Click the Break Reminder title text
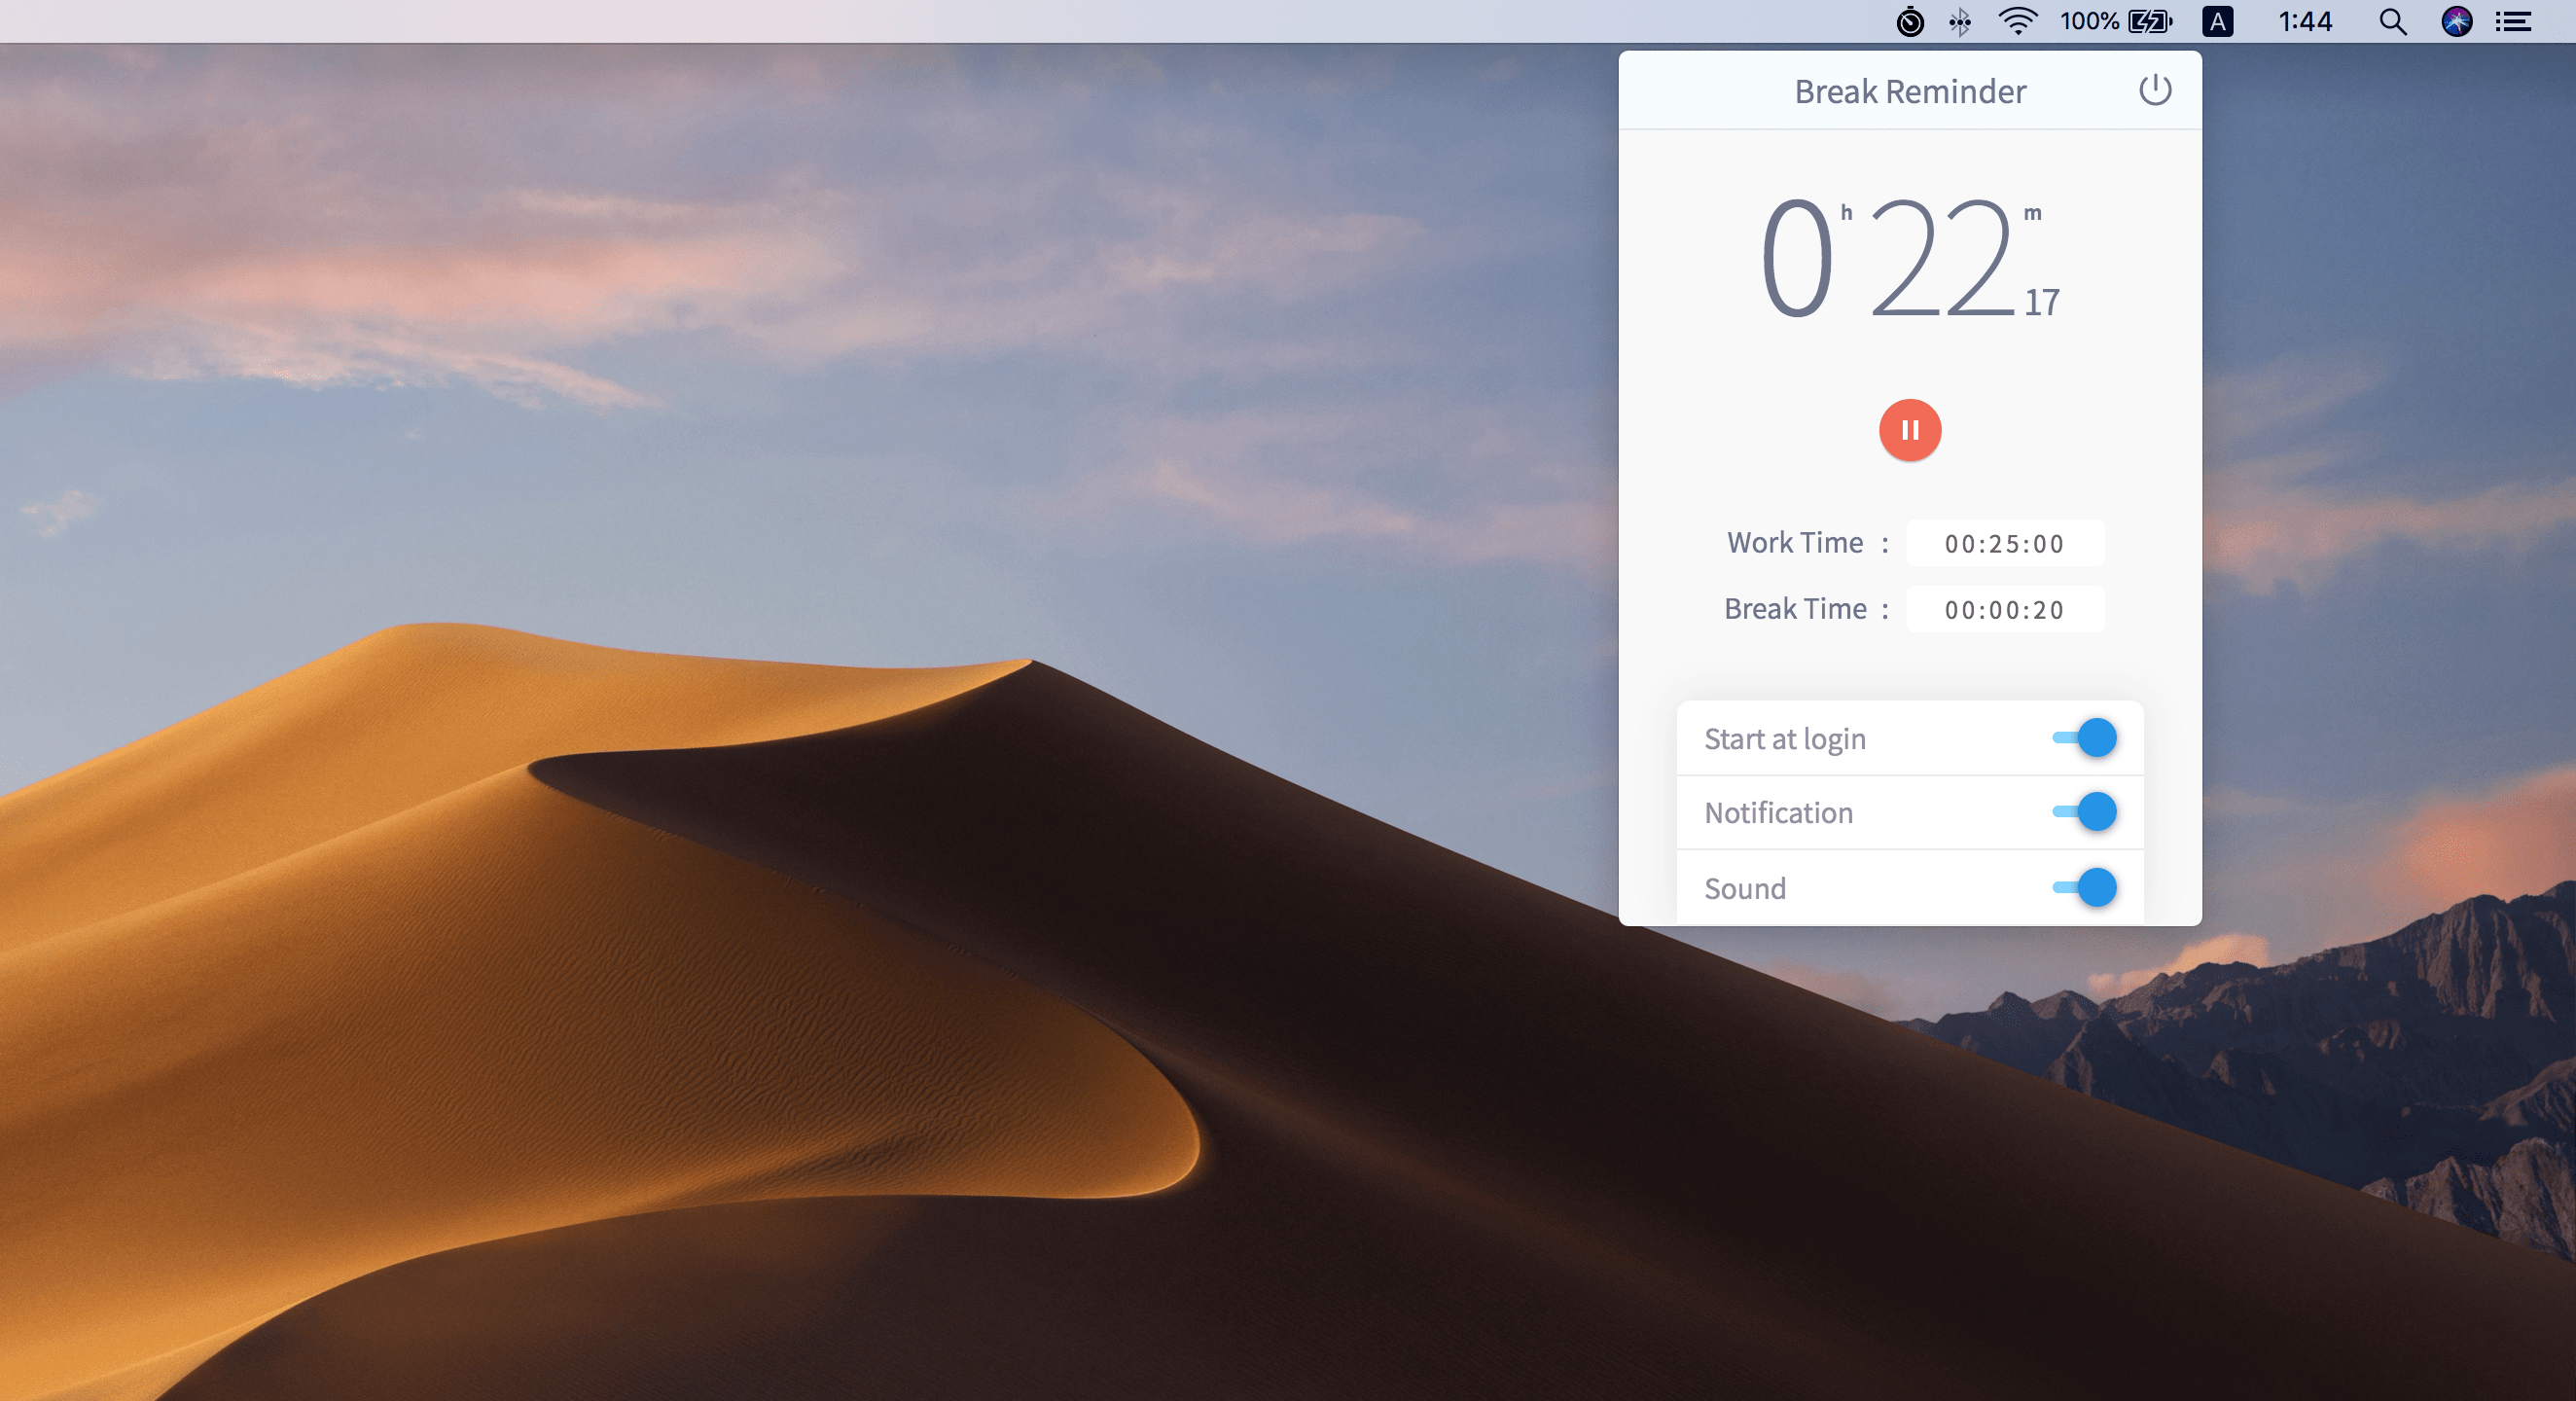 coord(1909,91)
